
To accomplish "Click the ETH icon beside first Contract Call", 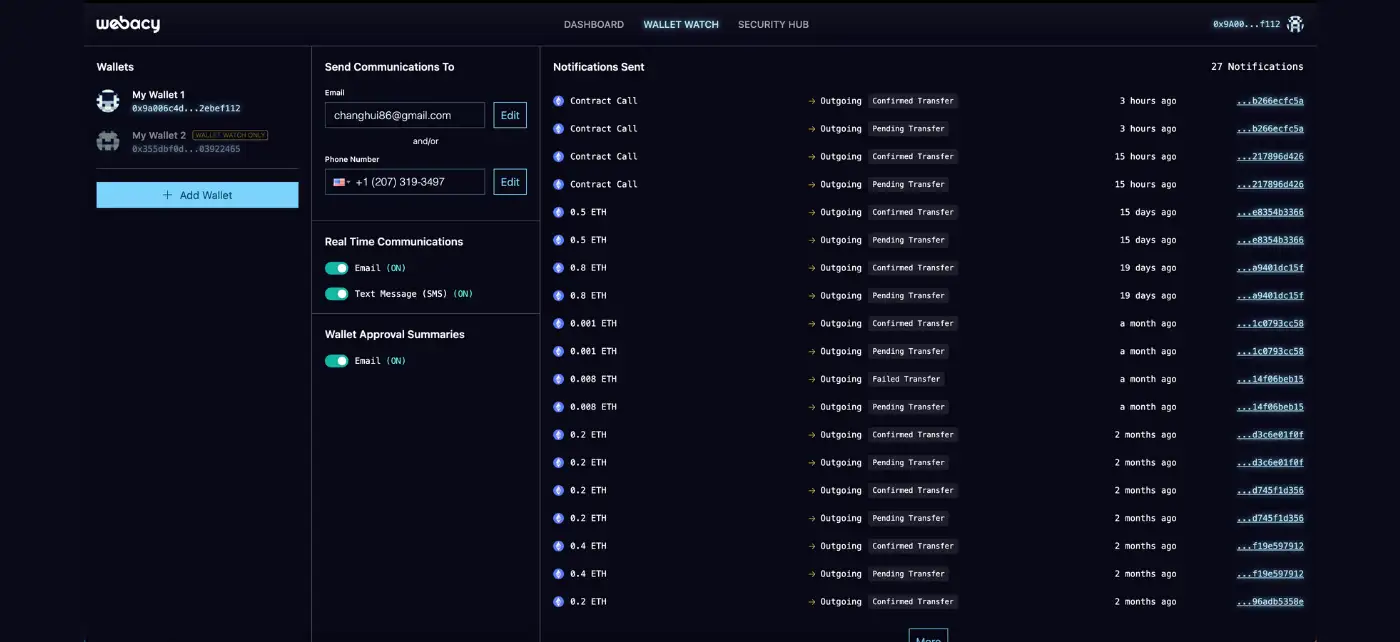I will (559, 101).
